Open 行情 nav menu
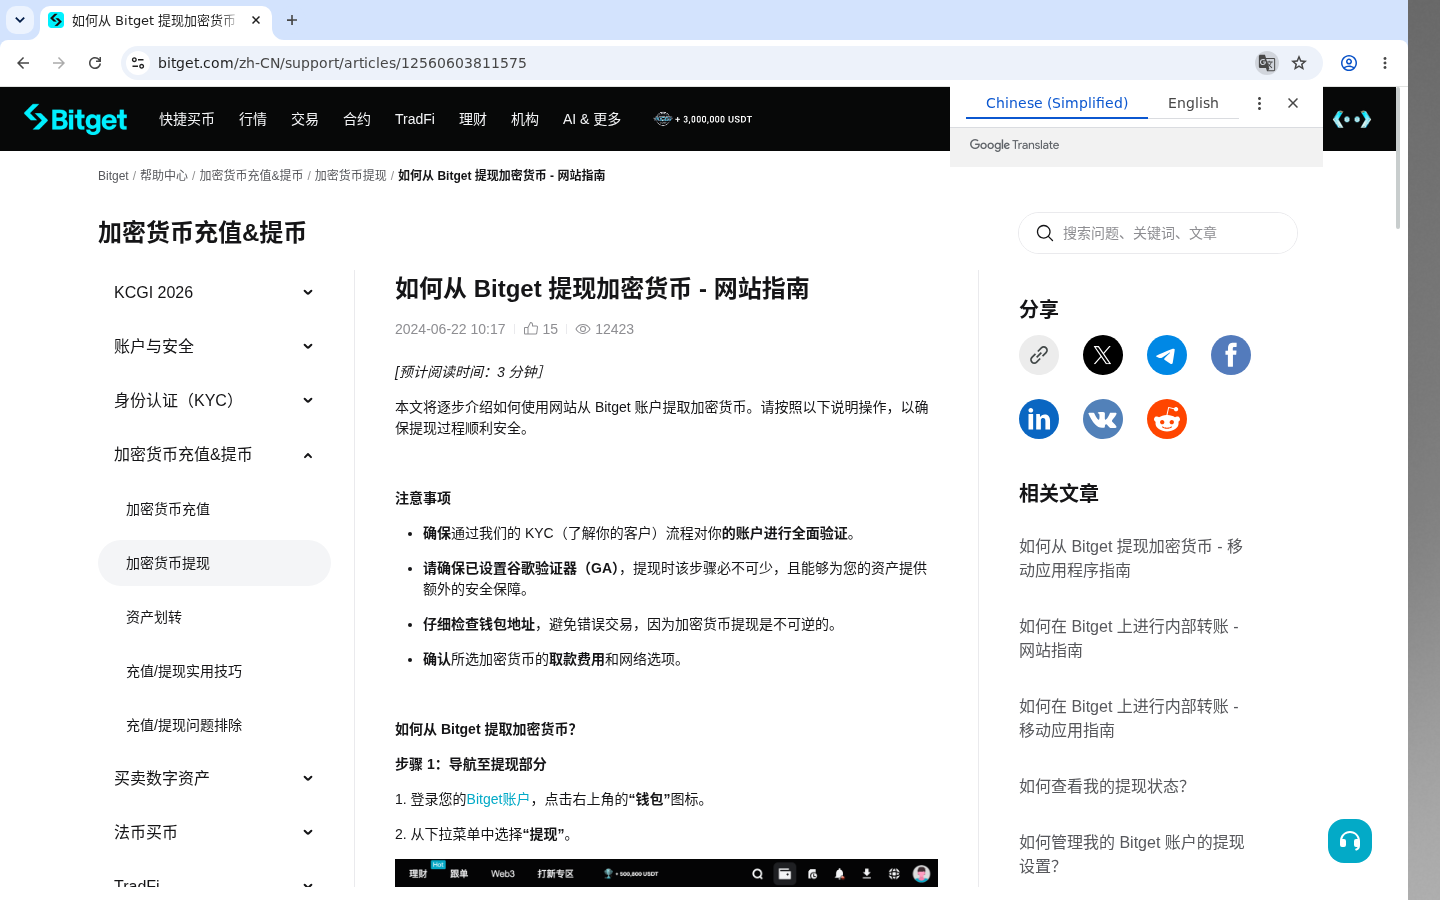The height and width of the screenshot is (900, 1440). coord(253,119)
